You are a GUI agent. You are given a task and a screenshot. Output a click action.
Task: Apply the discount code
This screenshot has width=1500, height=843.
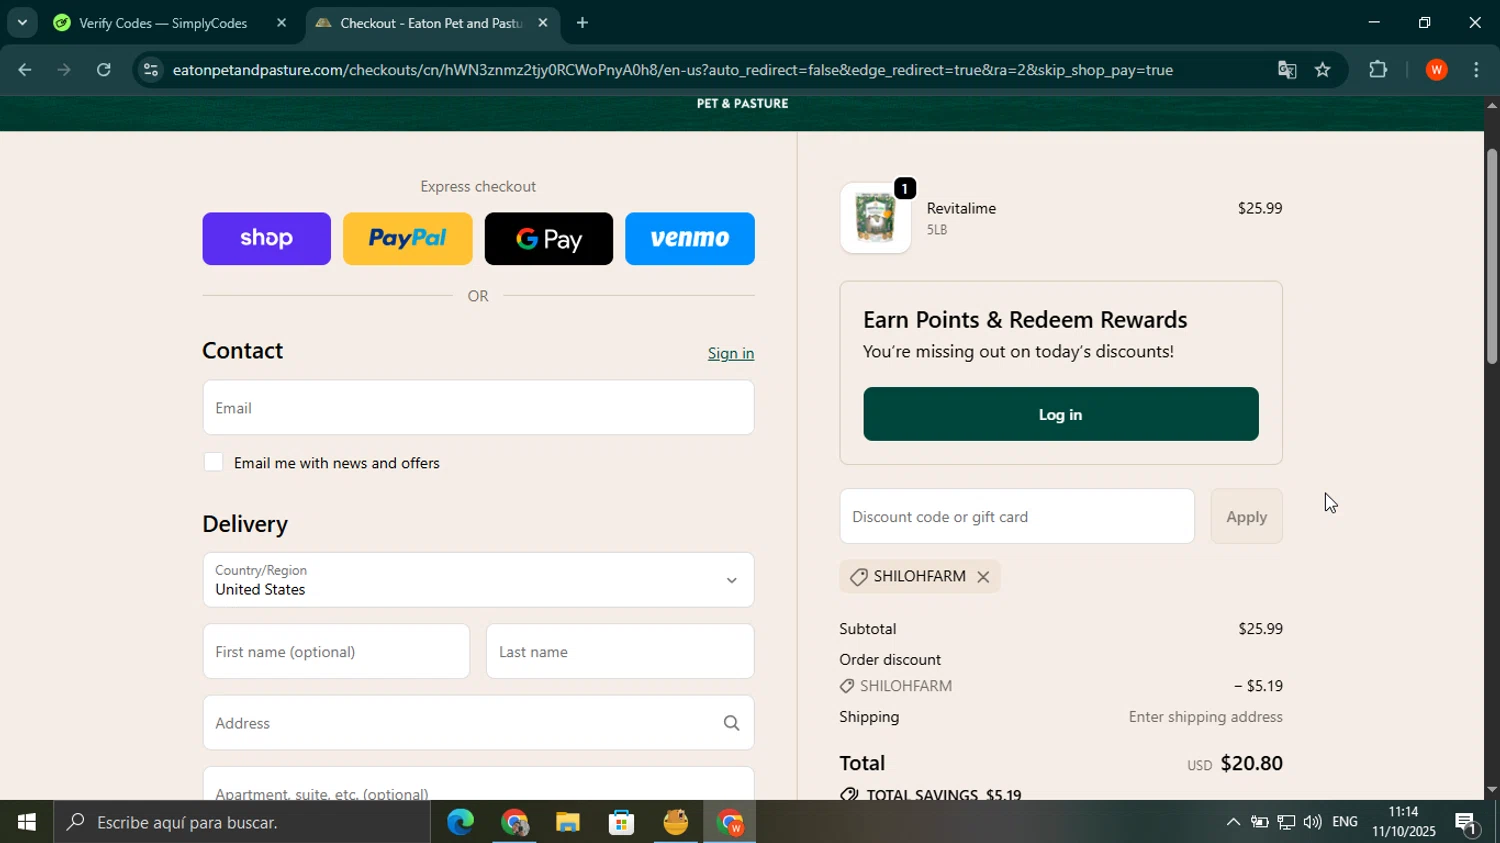[x=1246, y=516]
